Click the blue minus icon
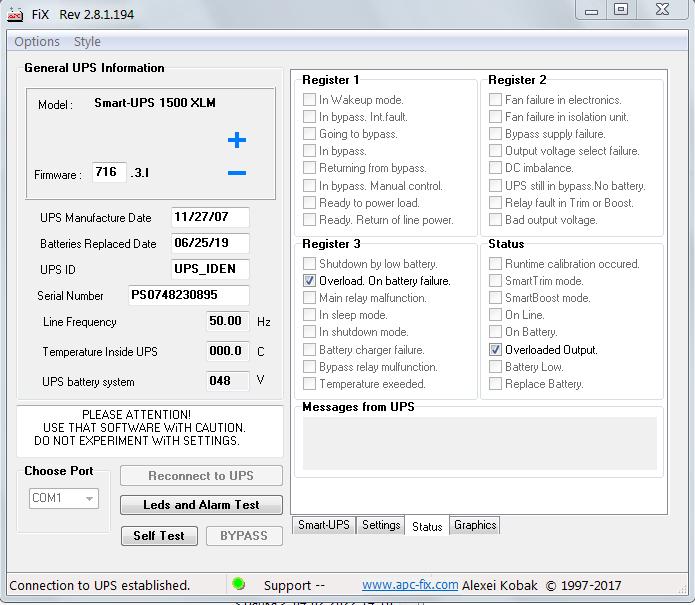This screenshot has width=695, height=605. [x=236, y=173]
